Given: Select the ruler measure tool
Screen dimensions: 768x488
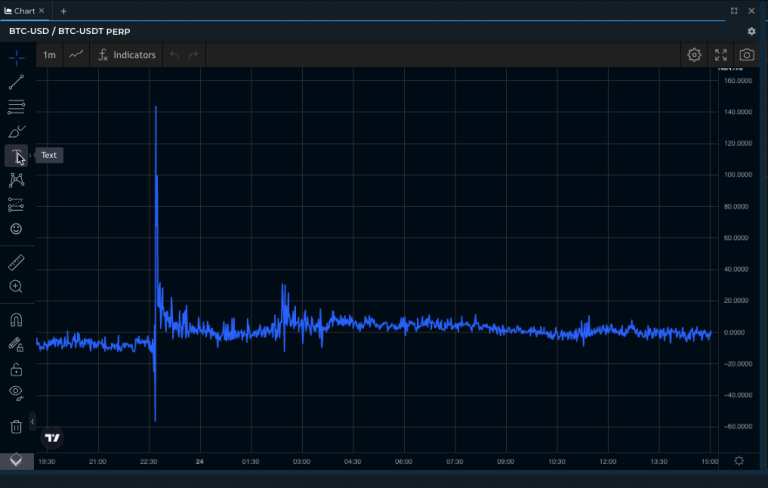Looking at the screenshot, I should (16, 263).
